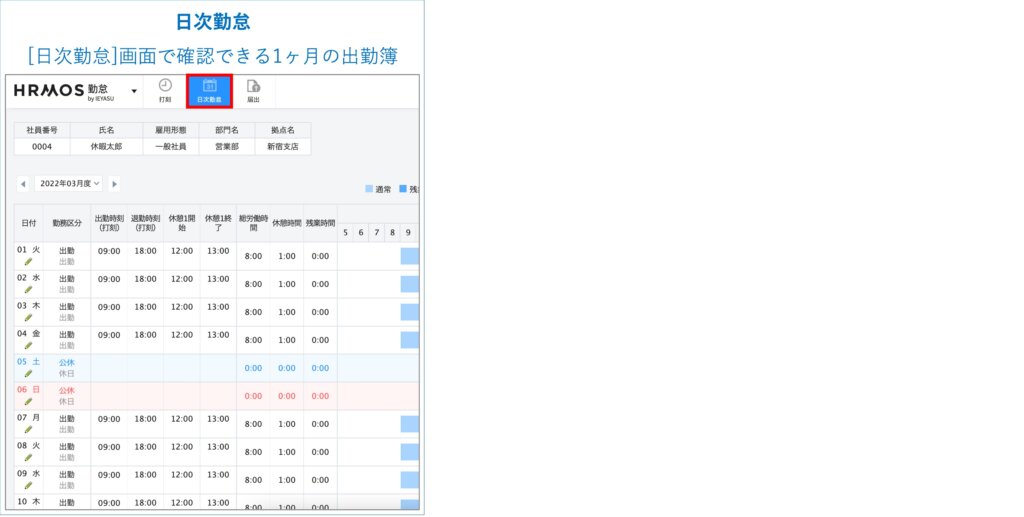Viewport: 1024px width, 517px height.
Task: Click the edit pencil for 04 金
Action: click(29, 346)
